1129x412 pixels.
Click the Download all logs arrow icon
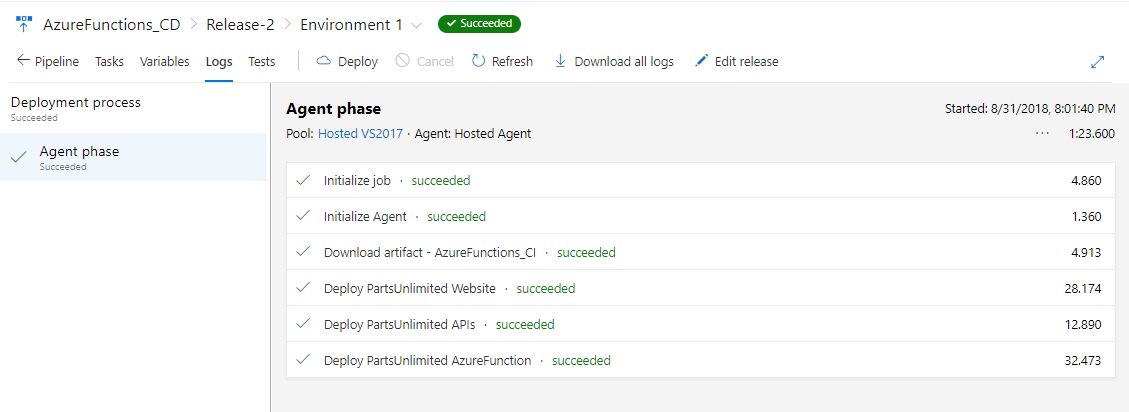[560, 61]
